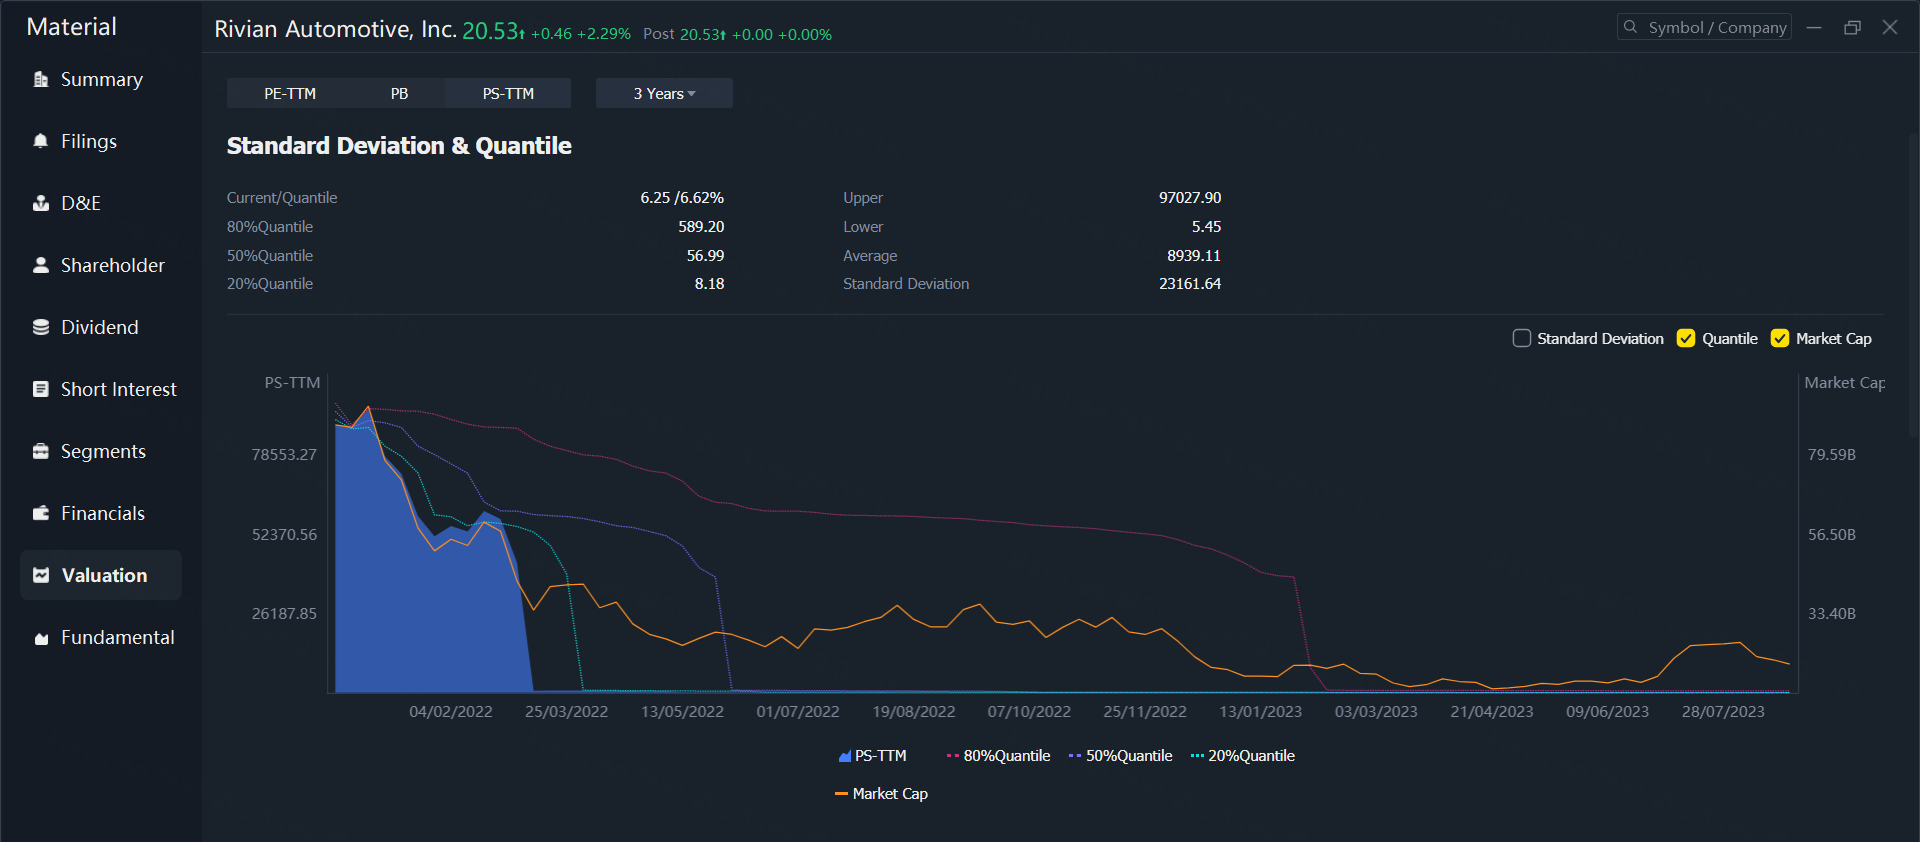
Task: Click the Standard Deviation value 23161.64
Action: tap(1190, 284)
